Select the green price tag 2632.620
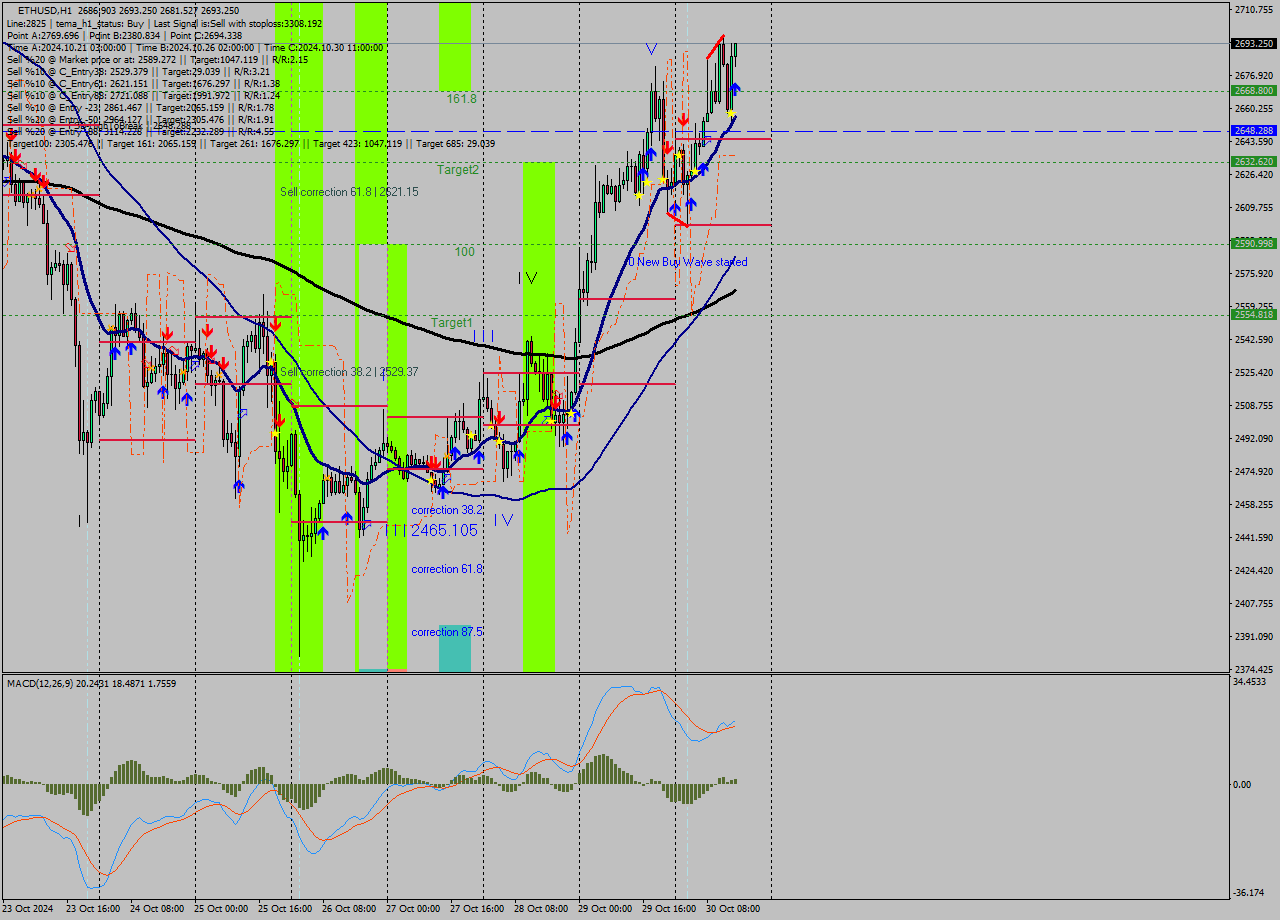Image resolution: width=1280 pixels, height=920 pixels. (1254, 162)
